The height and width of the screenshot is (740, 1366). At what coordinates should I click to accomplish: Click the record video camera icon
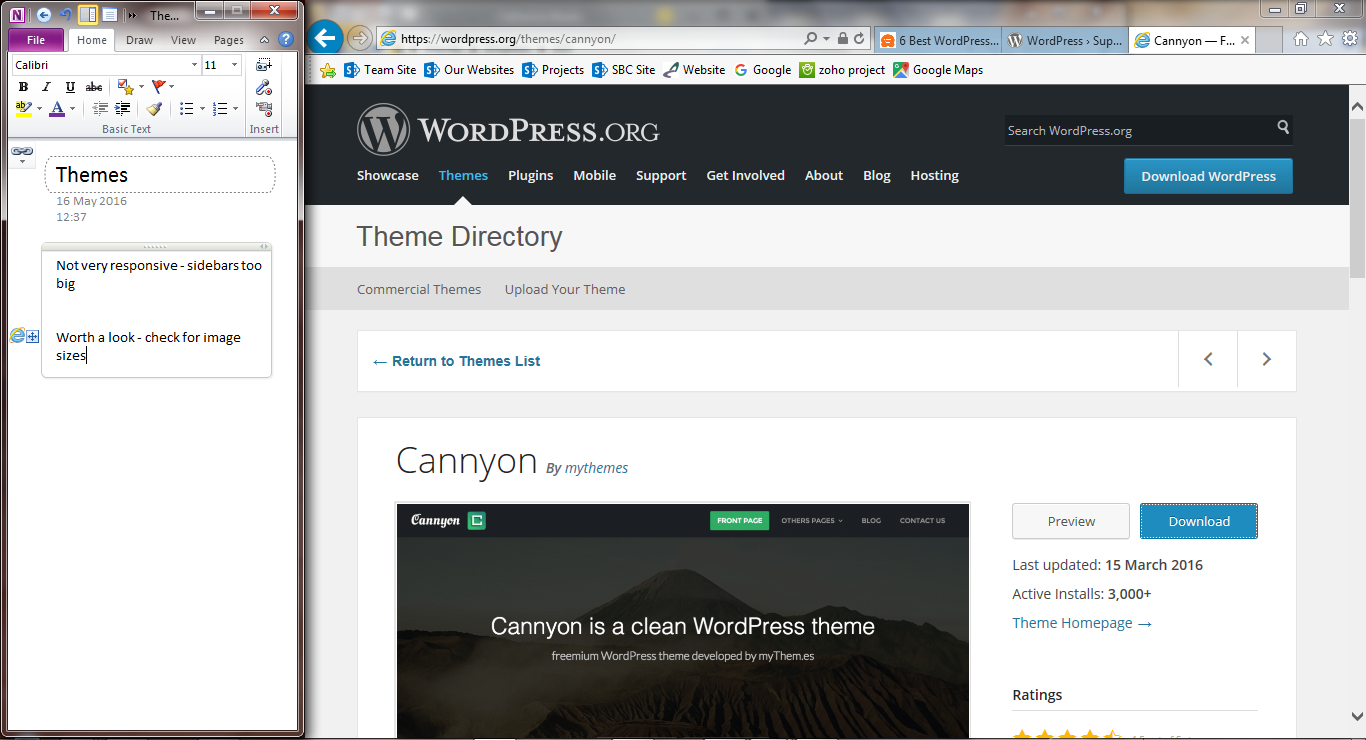tap(264, 109)
